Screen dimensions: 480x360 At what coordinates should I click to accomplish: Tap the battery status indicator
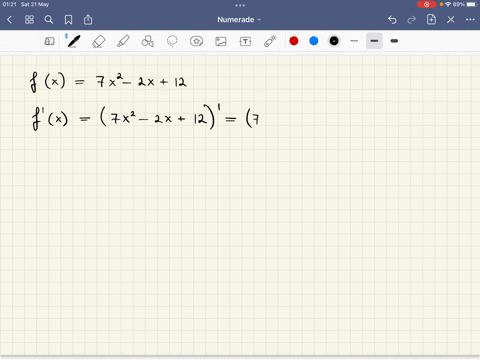click(x=471, y=4)
